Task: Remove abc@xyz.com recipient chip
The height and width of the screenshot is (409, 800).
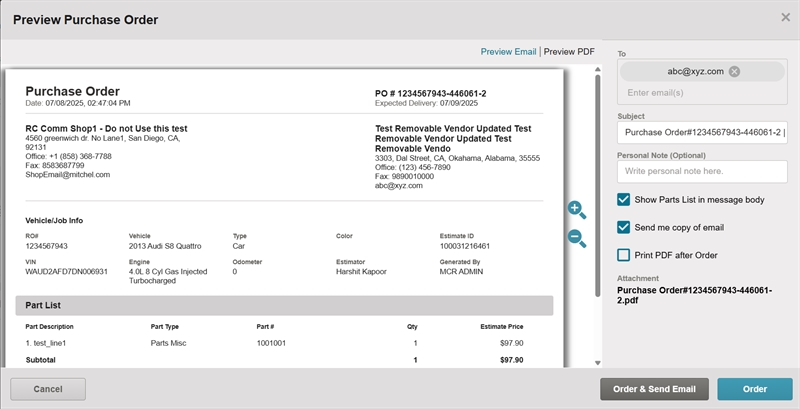Action: (x=734, y=71)
